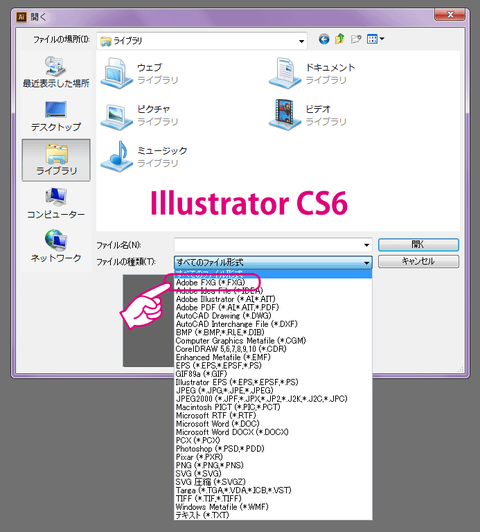The height and width of the screenshot is (532, 480).
Task: Select Microsoft Word DOCX (*.DOCX)
Action: tap(273, 432)
